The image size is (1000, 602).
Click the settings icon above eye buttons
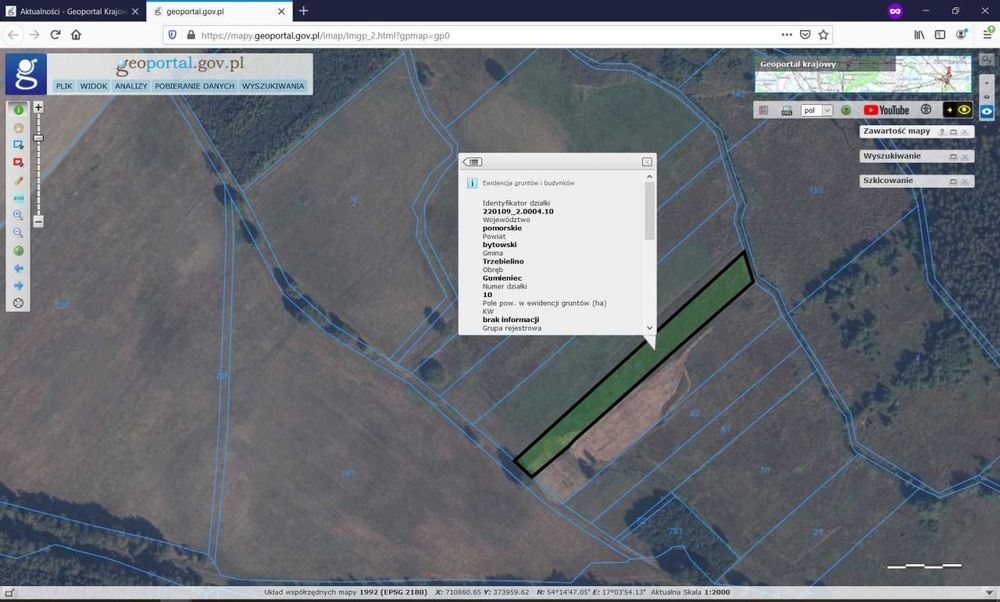(x=987, y=59)
